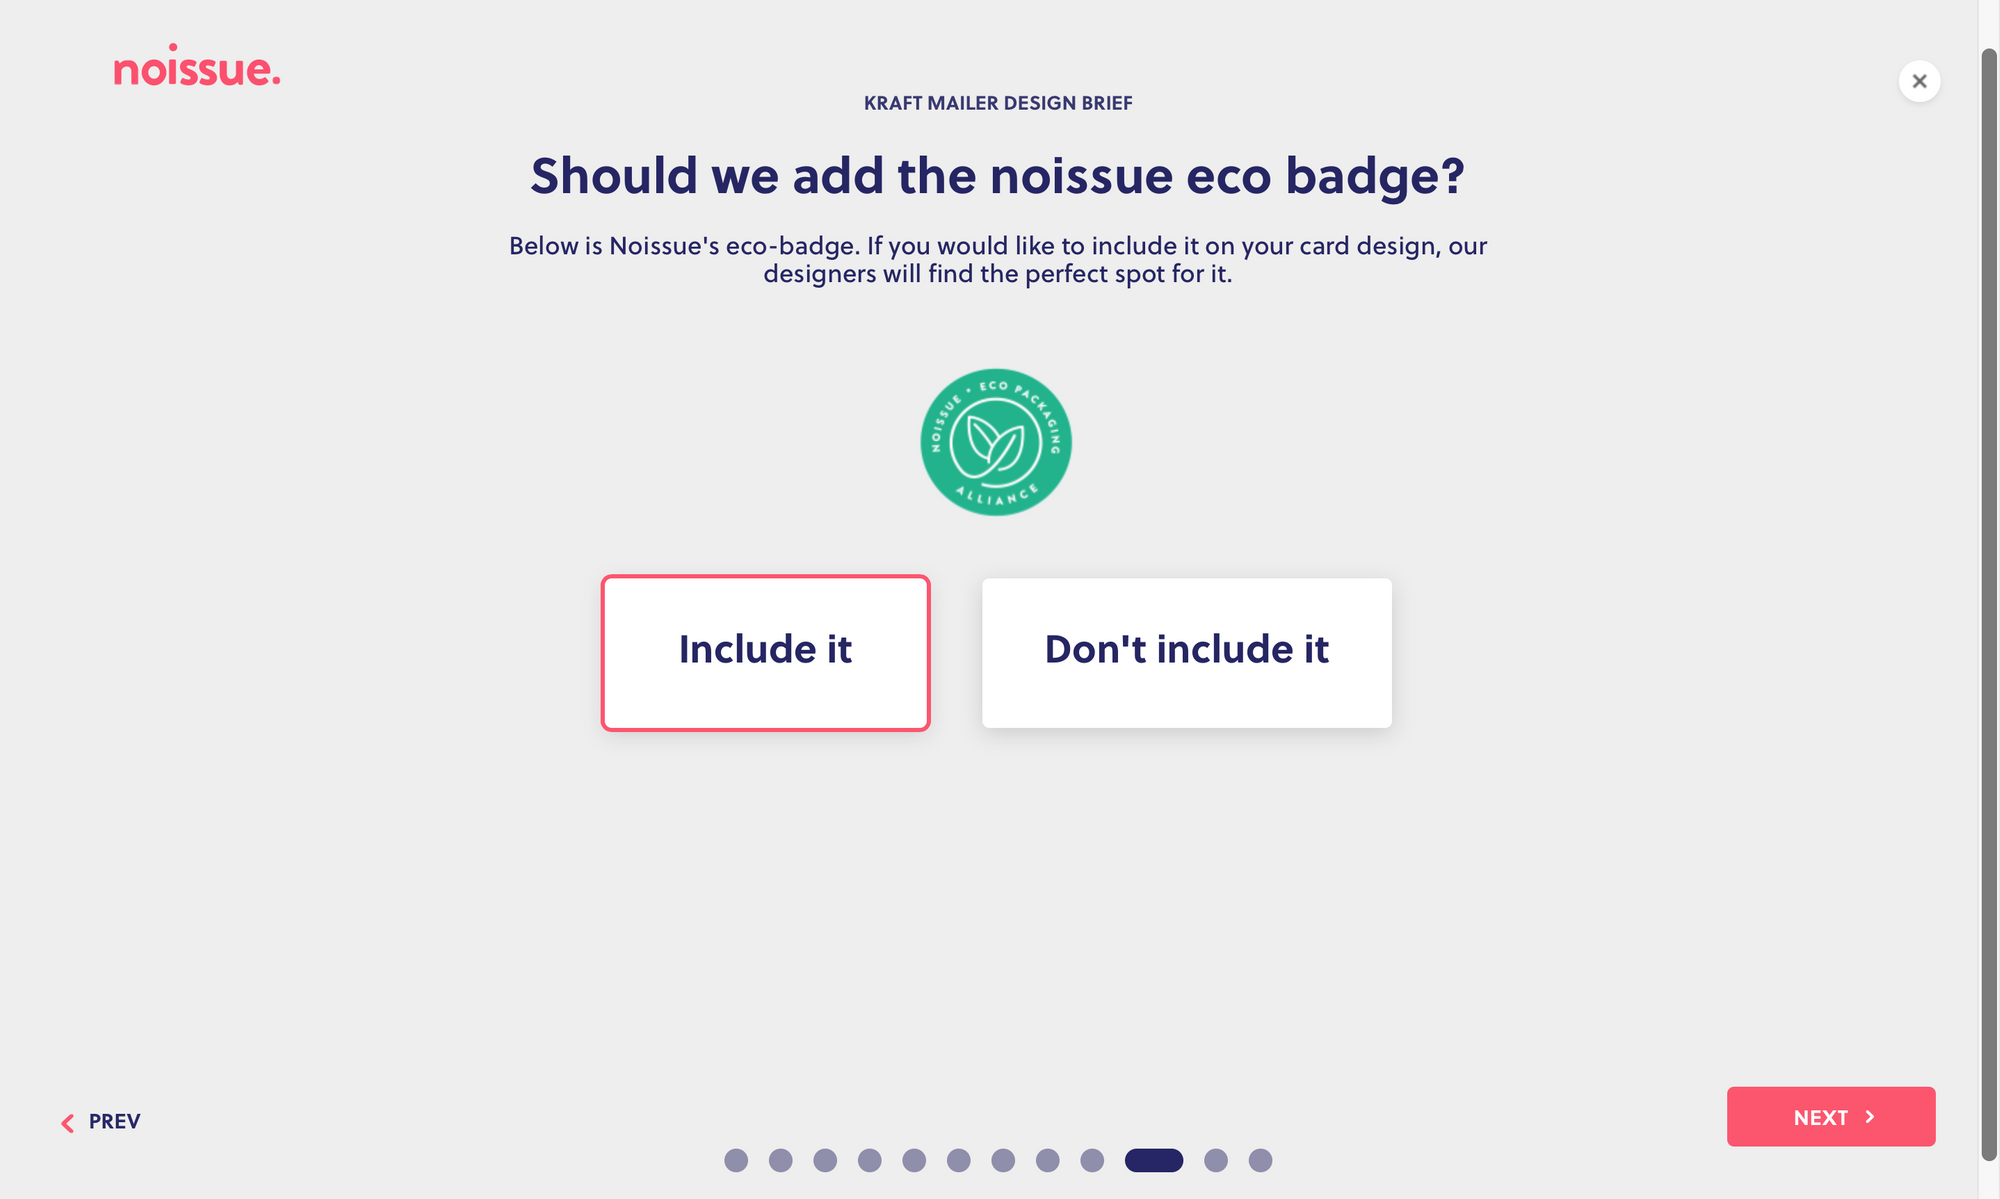Screen dimensions: 2000x1199
Task: Choose the "Don't include it" option
Action: pyautogui.click(x=1187, y=652)
